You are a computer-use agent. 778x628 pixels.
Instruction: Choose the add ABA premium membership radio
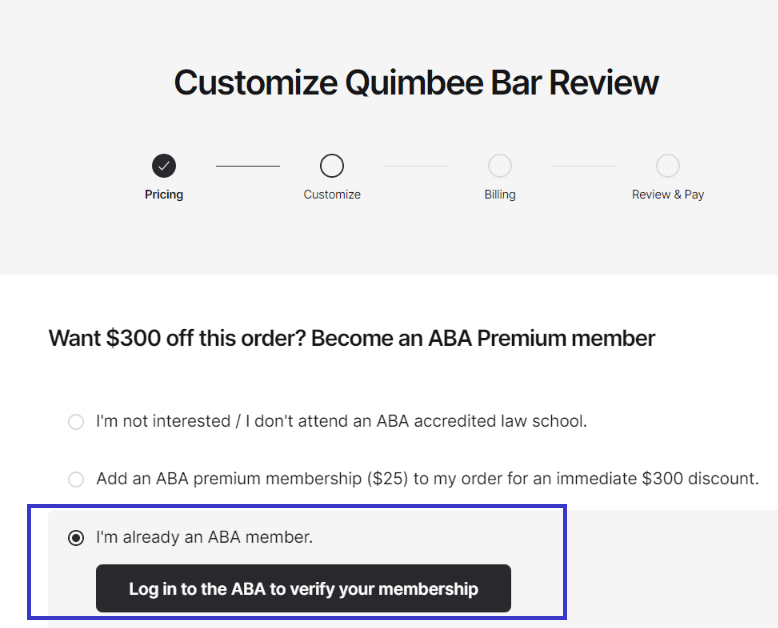(x=76, y=480)
